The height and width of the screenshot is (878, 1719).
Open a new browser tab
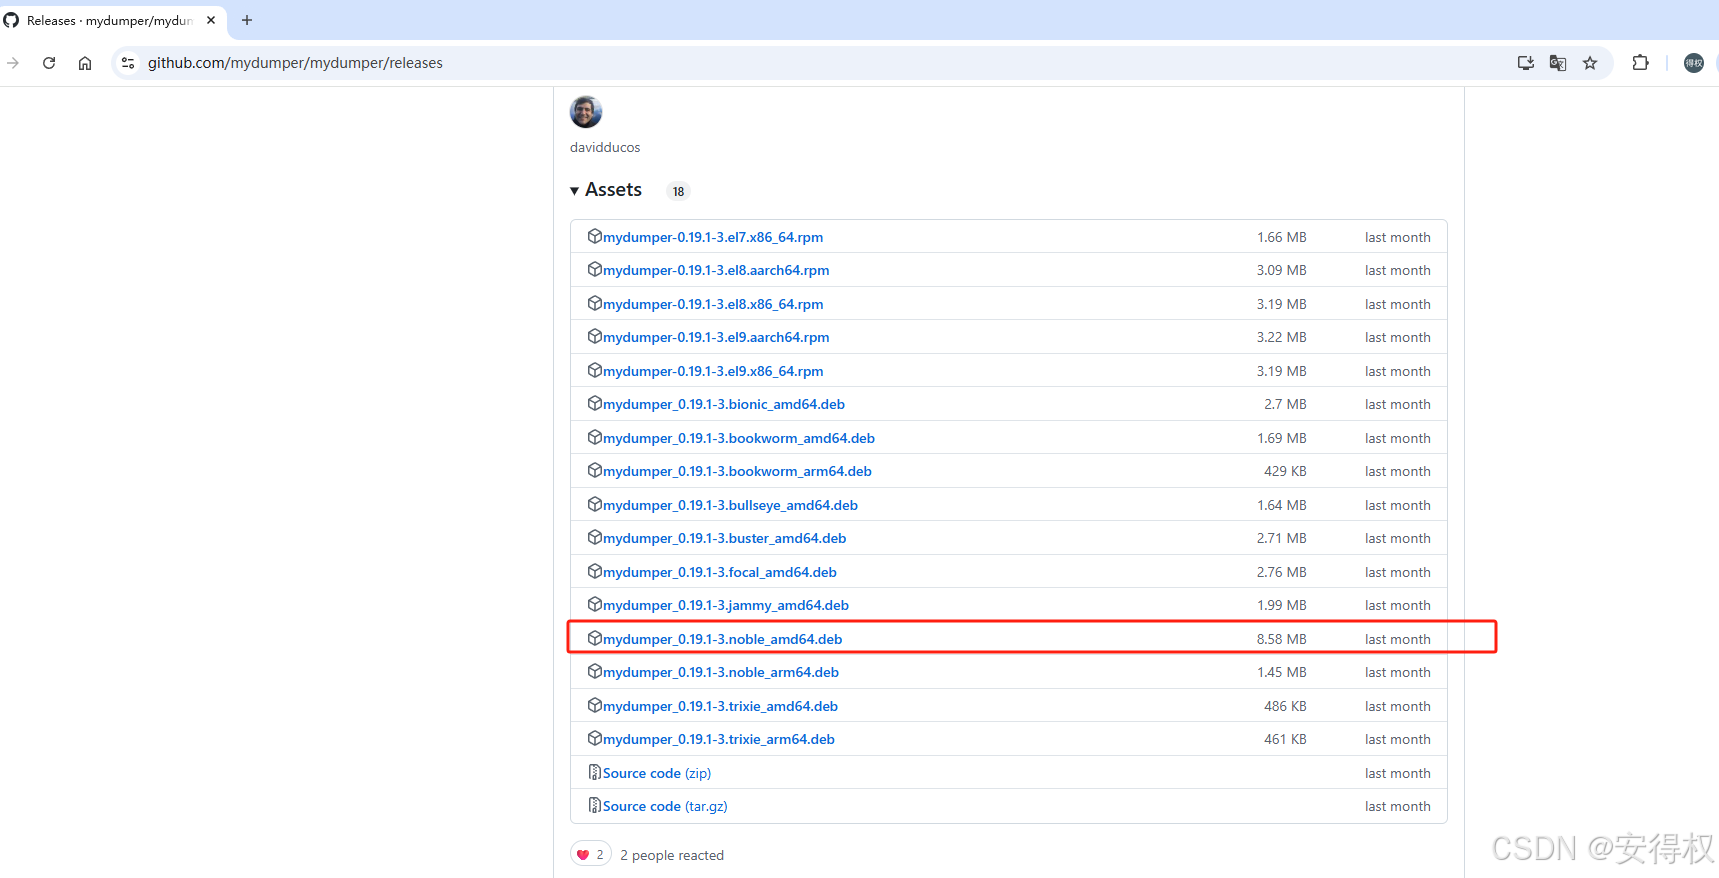(x=247, y=20)
